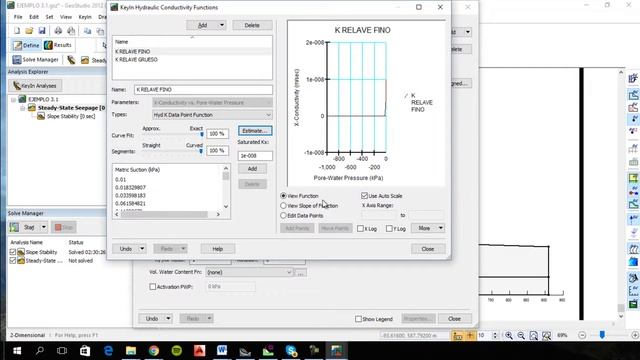Image resolution: width=640 pixels, height=360 pixels.
Task: Select View Slope of Function option
Action: pos(283,206)
